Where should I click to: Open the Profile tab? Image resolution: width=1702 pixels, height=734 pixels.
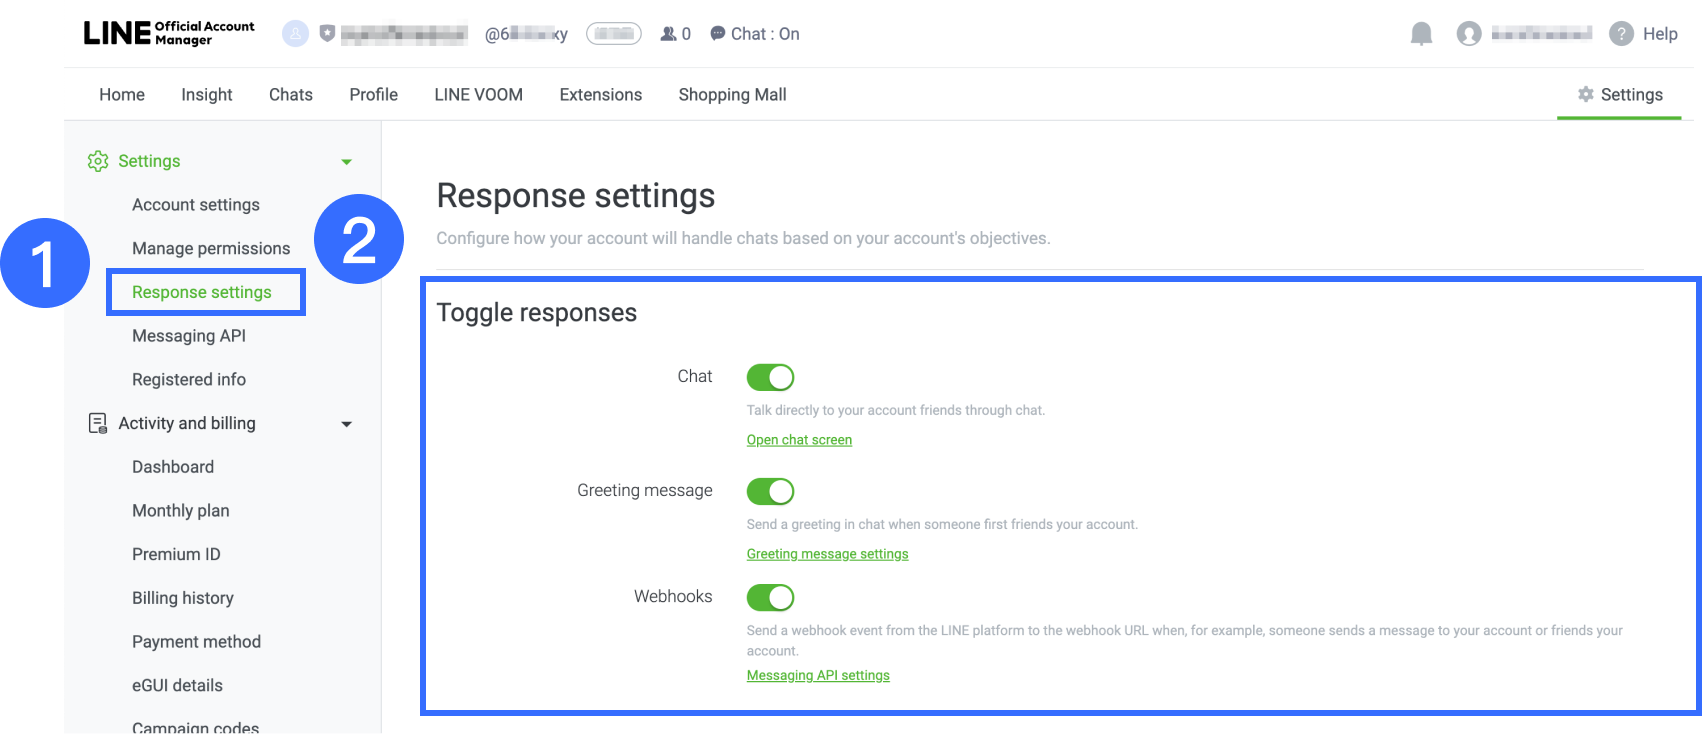point(374,94)
